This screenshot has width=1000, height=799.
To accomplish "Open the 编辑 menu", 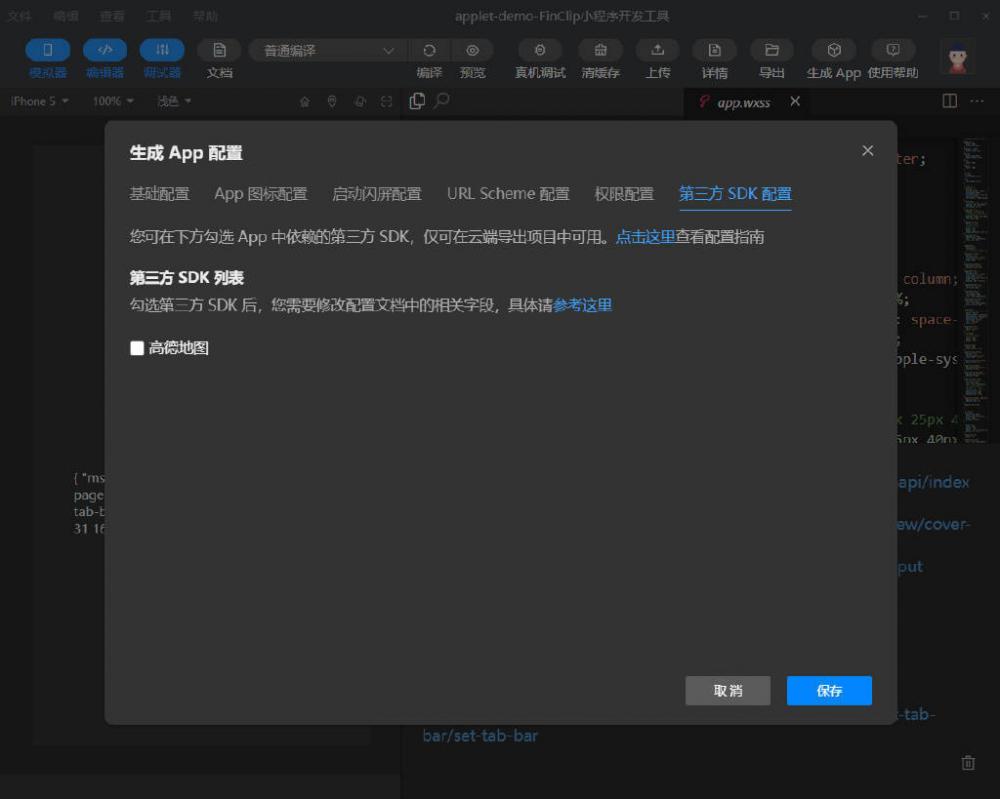I will pyautogui.click(x=66, y=16).
